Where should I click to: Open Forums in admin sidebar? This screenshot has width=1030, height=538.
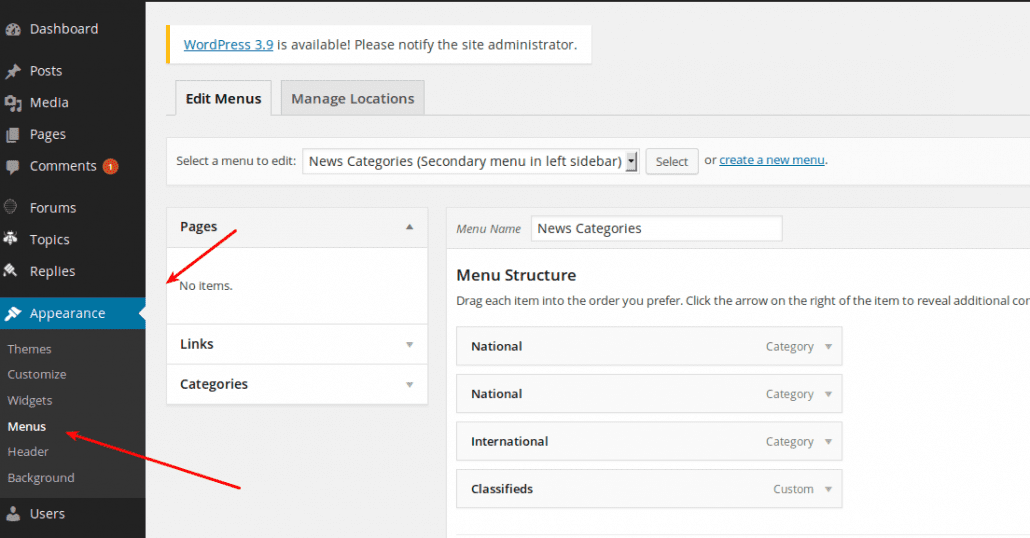tap(53, 208)
